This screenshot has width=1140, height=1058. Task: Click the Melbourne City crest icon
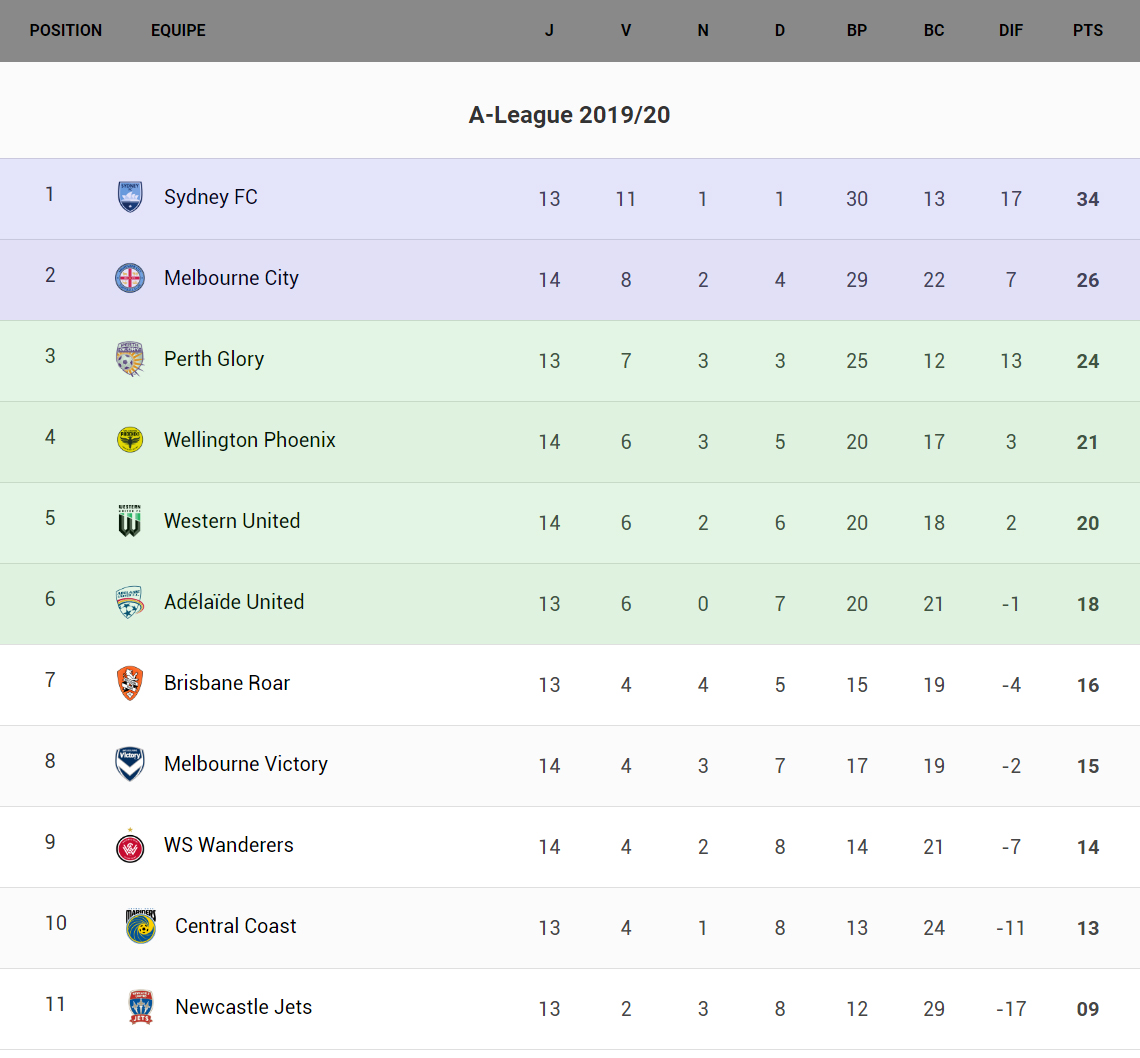130,278
